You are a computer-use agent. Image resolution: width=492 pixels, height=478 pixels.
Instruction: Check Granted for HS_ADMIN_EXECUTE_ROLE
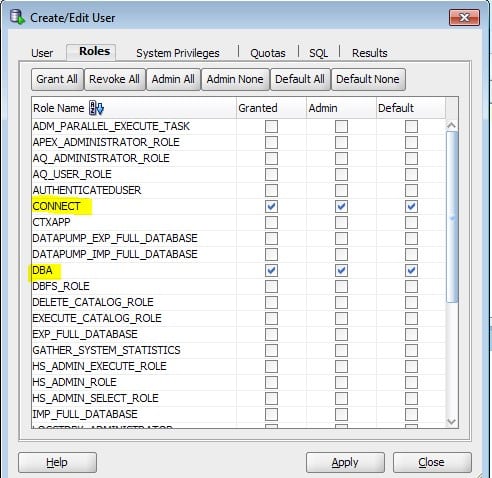(x=271, y=366)
